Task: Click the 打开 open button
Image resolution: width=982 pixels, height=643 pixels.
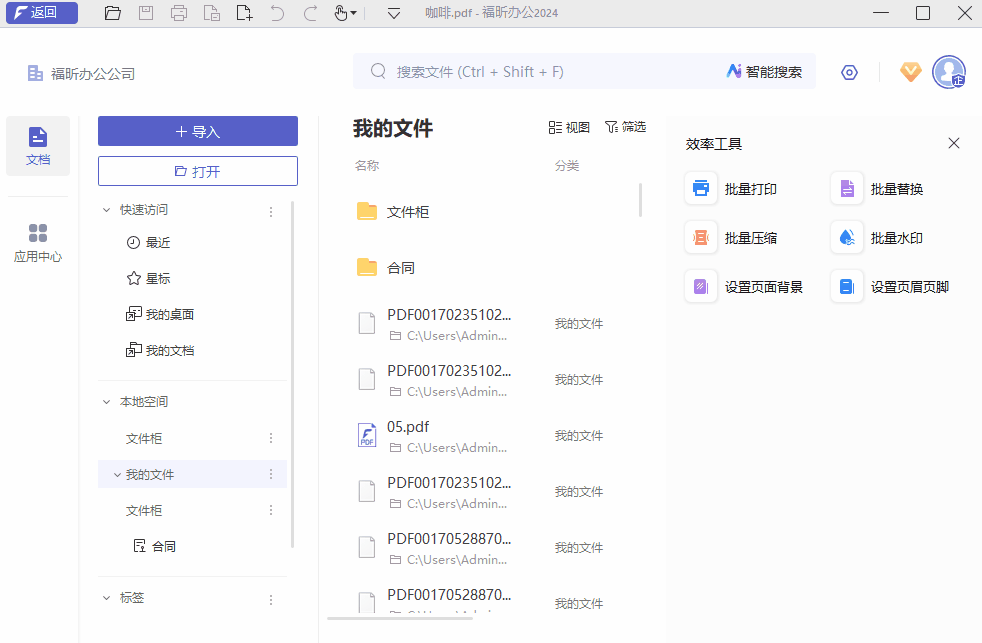Action: coord(197,170)
